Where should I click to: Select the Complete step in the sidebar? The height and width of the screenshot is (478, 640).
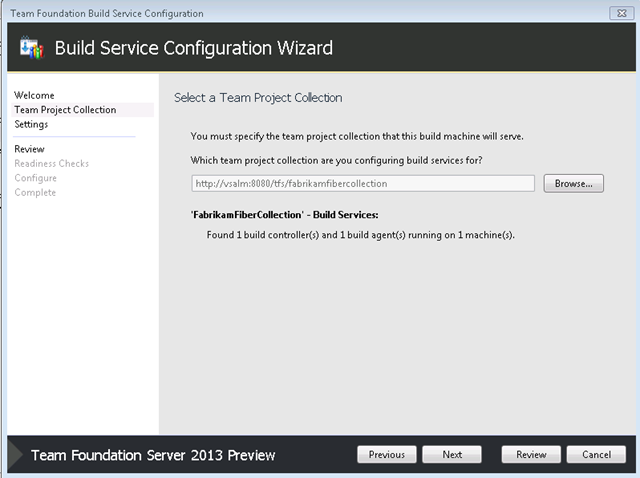pyautogui.click(x=35, y=192)
